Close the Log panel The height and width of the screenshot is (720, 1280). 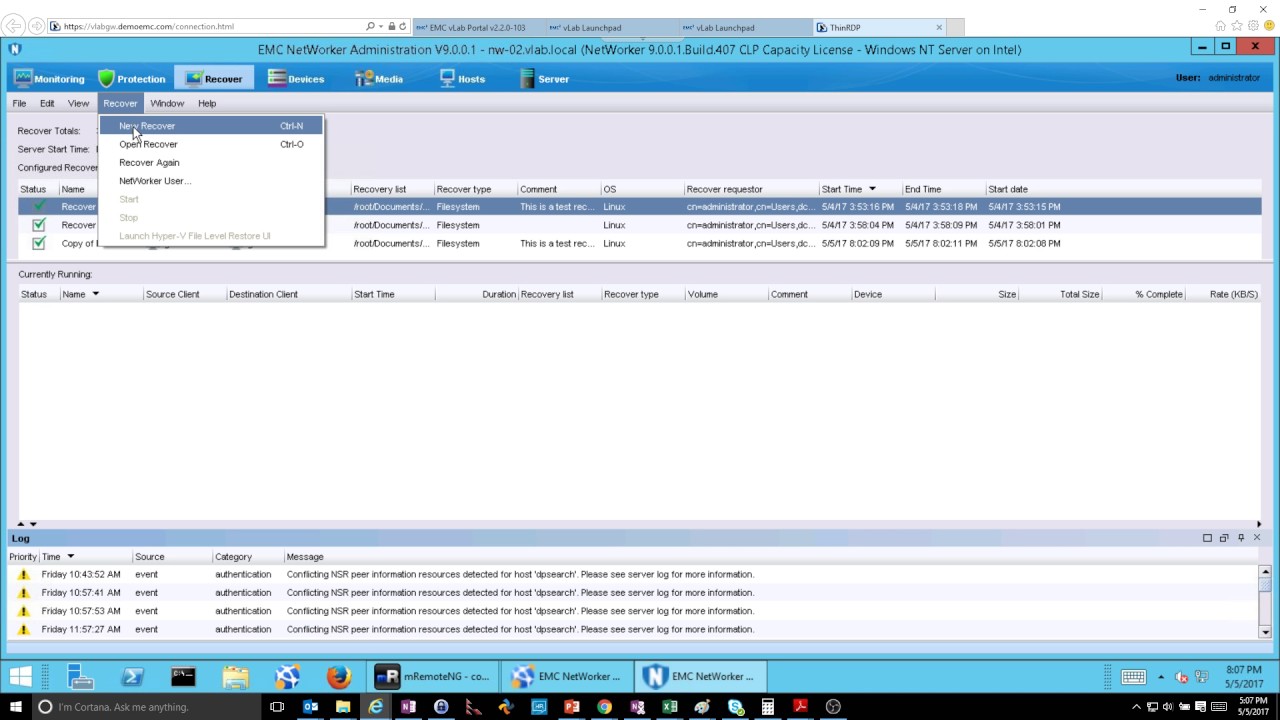1257,538
